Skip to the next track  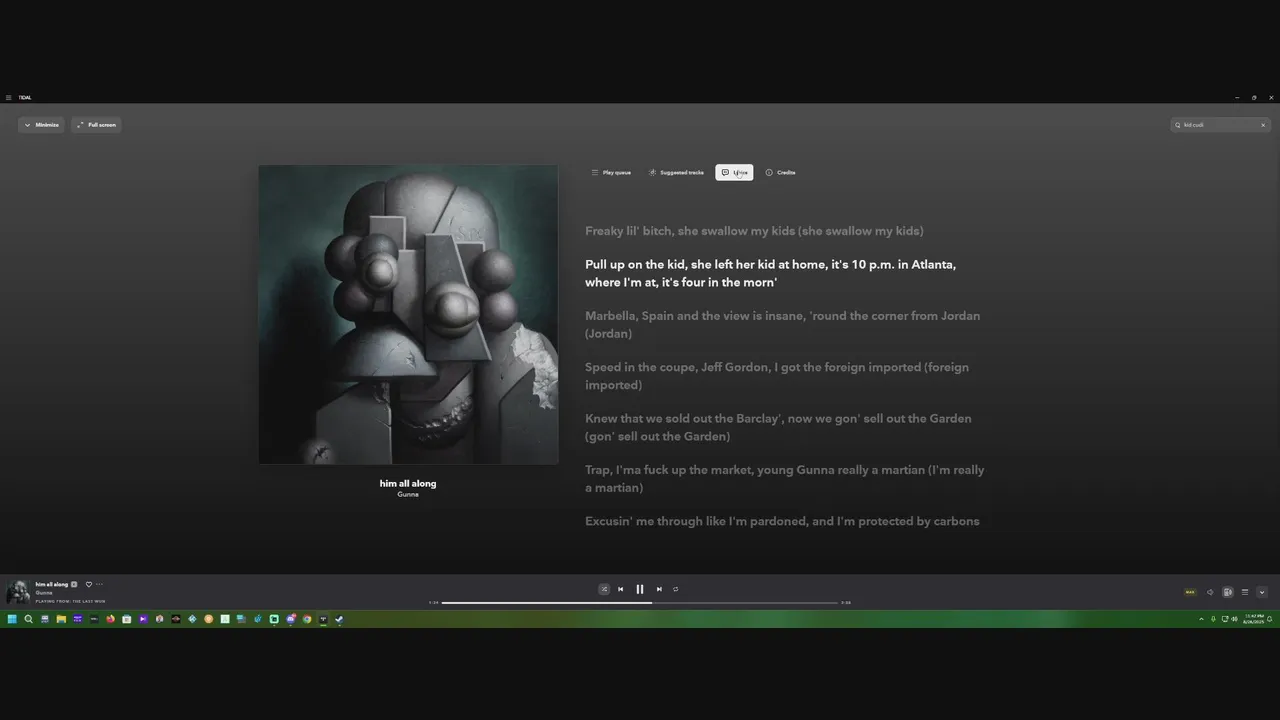coord(659,589)
